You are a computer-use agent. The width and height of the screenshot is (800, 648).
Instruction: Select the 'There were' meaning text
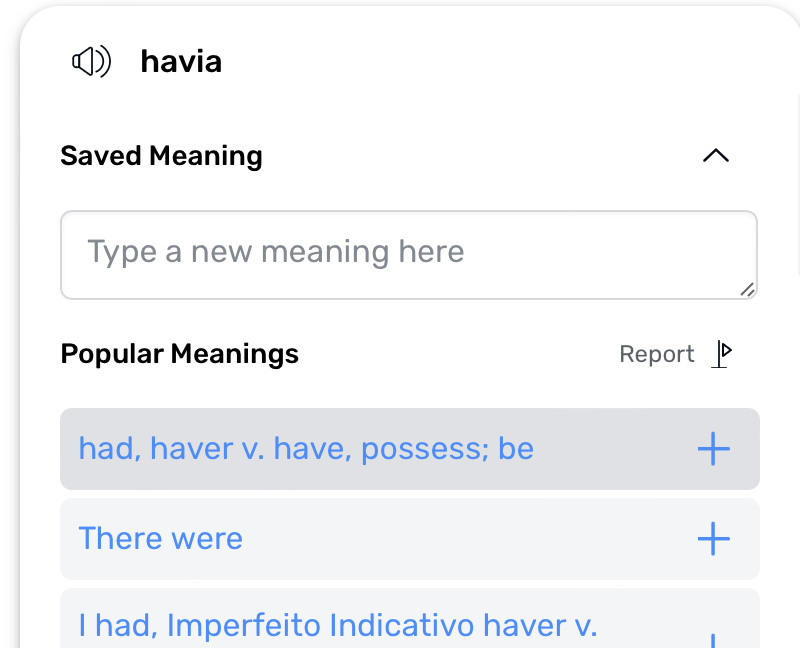click(x=161, y=538)
